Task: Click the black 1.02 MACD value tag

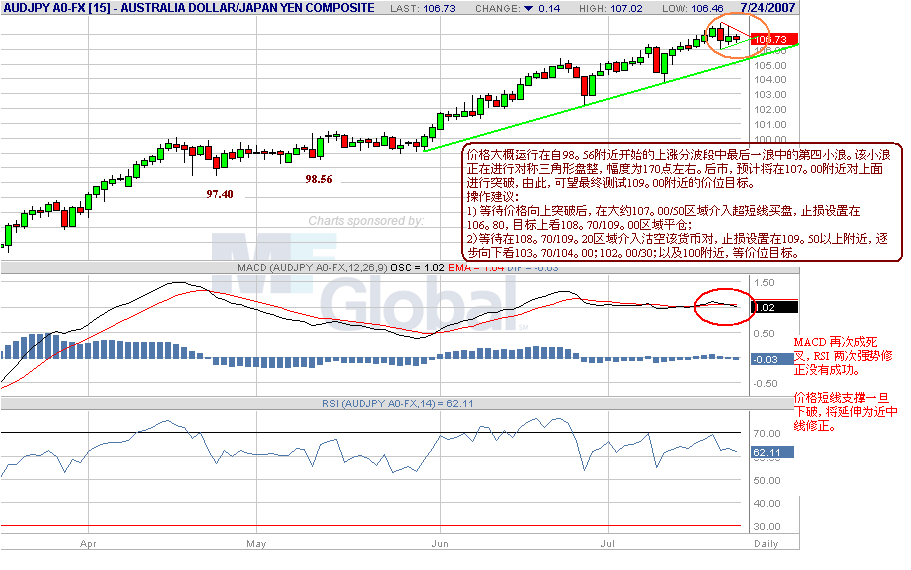Action: pyautogui.click(x=774, y=307)
